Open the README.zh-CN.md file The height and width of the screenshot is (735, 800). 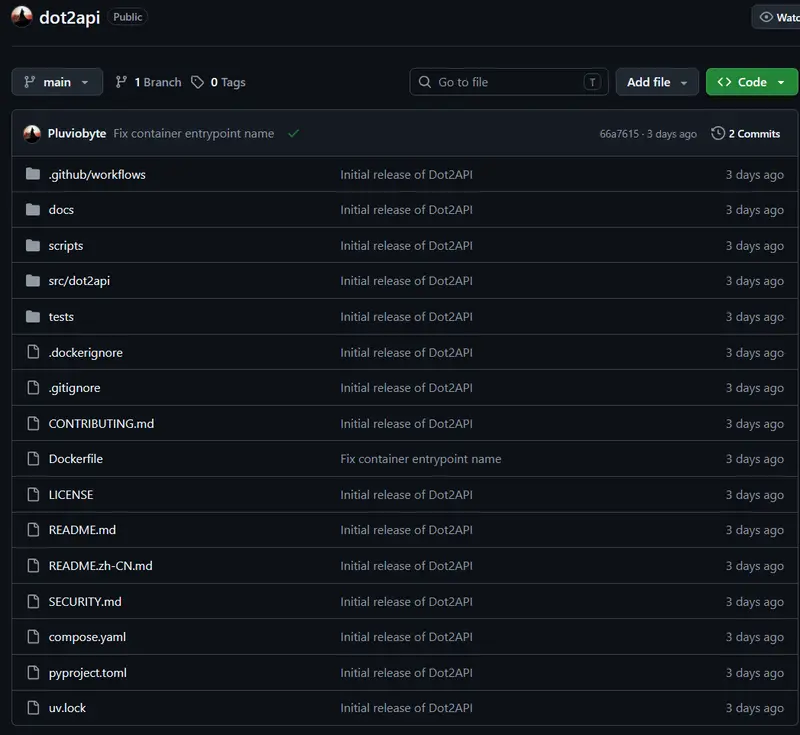tap(101, 566)
